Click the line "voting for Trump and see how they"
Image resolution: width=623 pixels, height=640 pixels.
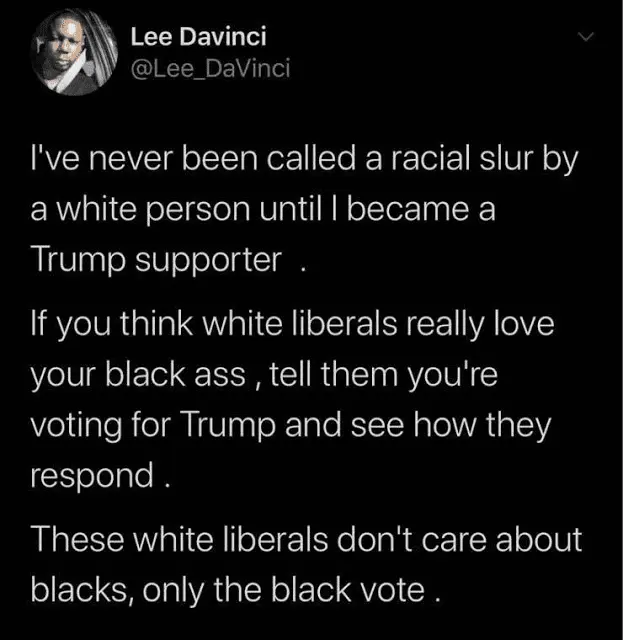pos(291,427)
